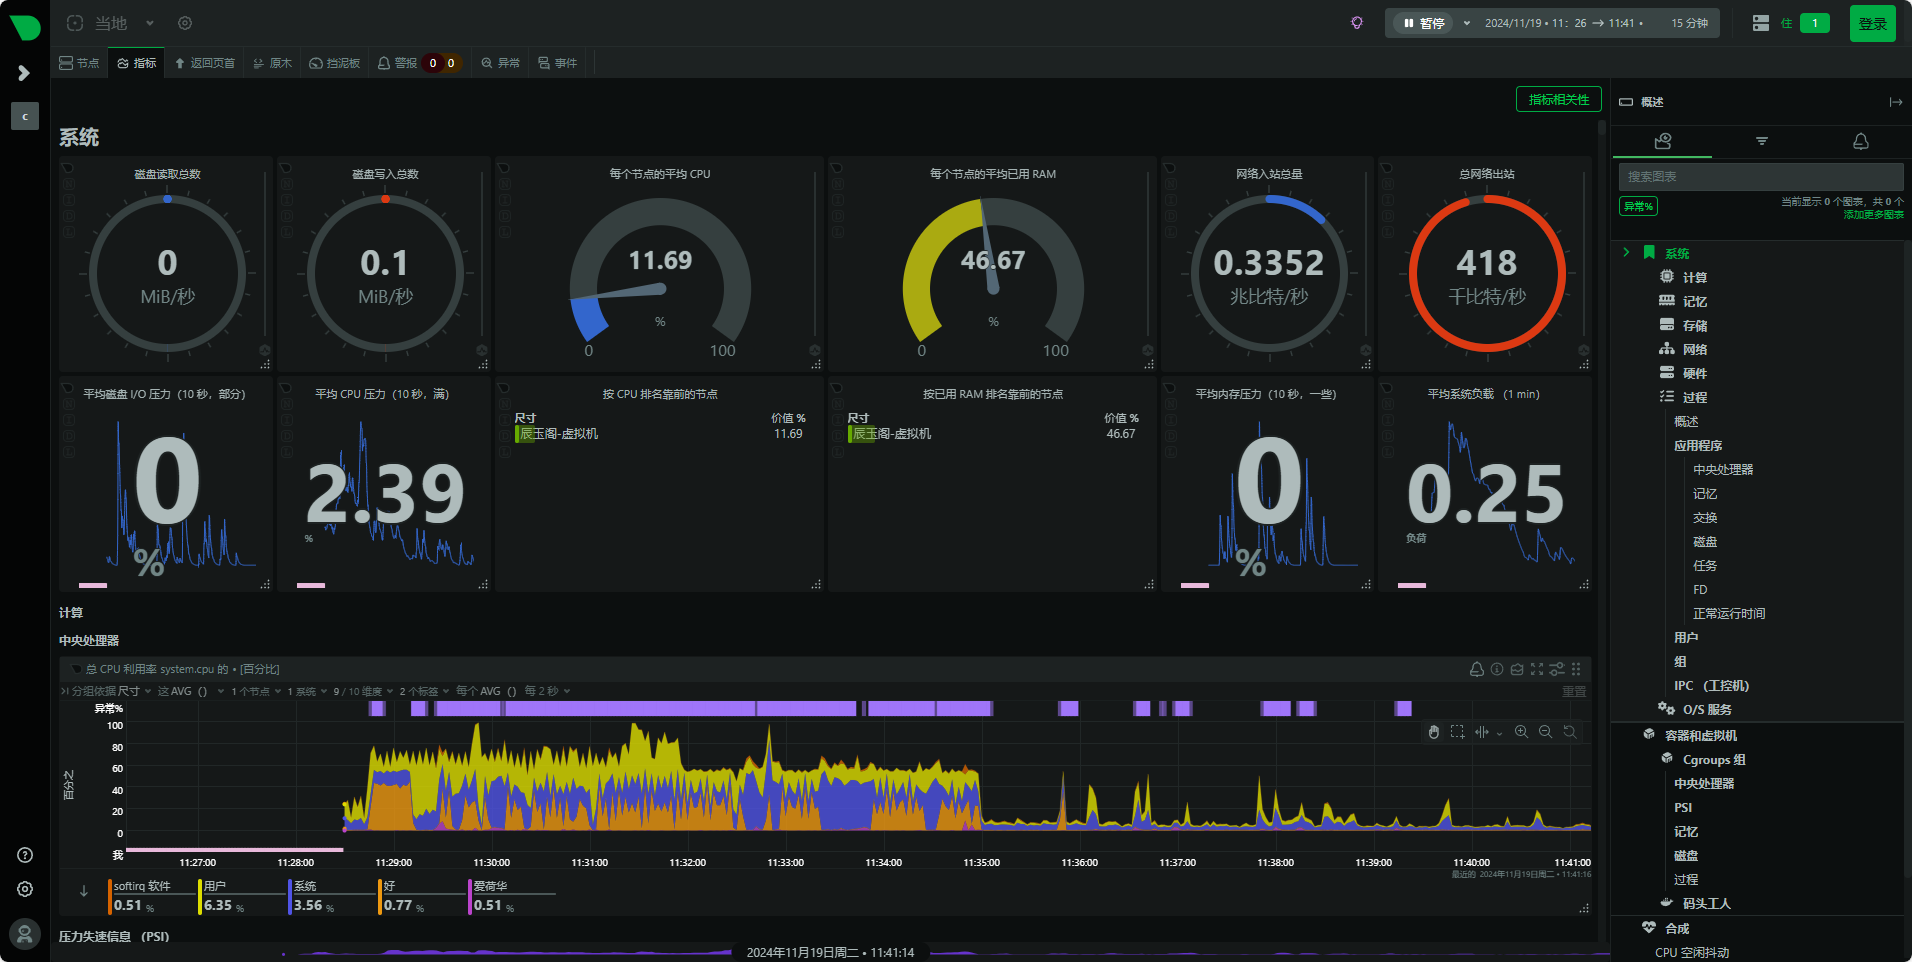This screenshot has width=1912, height=962.
Task: Collapse the right sidebar with arrow icon
Action: pyautogui.click(x=1895, y=102)
